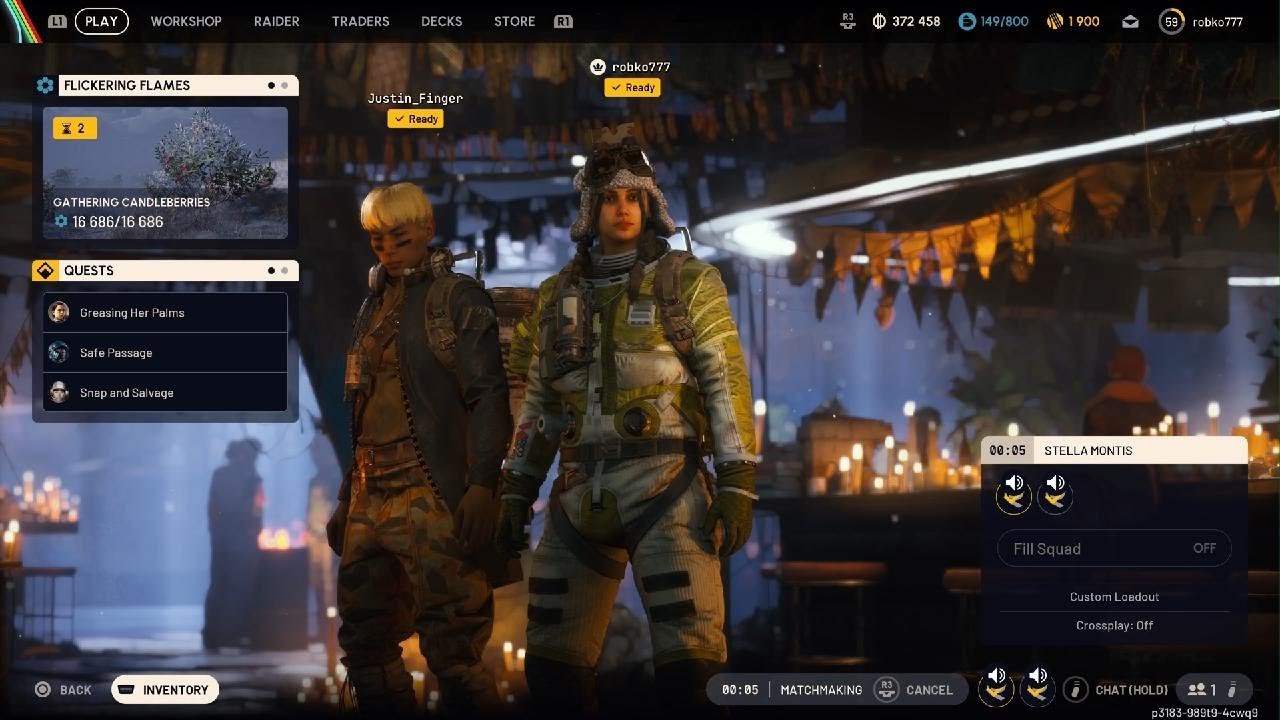The image size is (1280, 720).
Task: Select the second page dot of Flickering Flames
Action: coord(284,86)
